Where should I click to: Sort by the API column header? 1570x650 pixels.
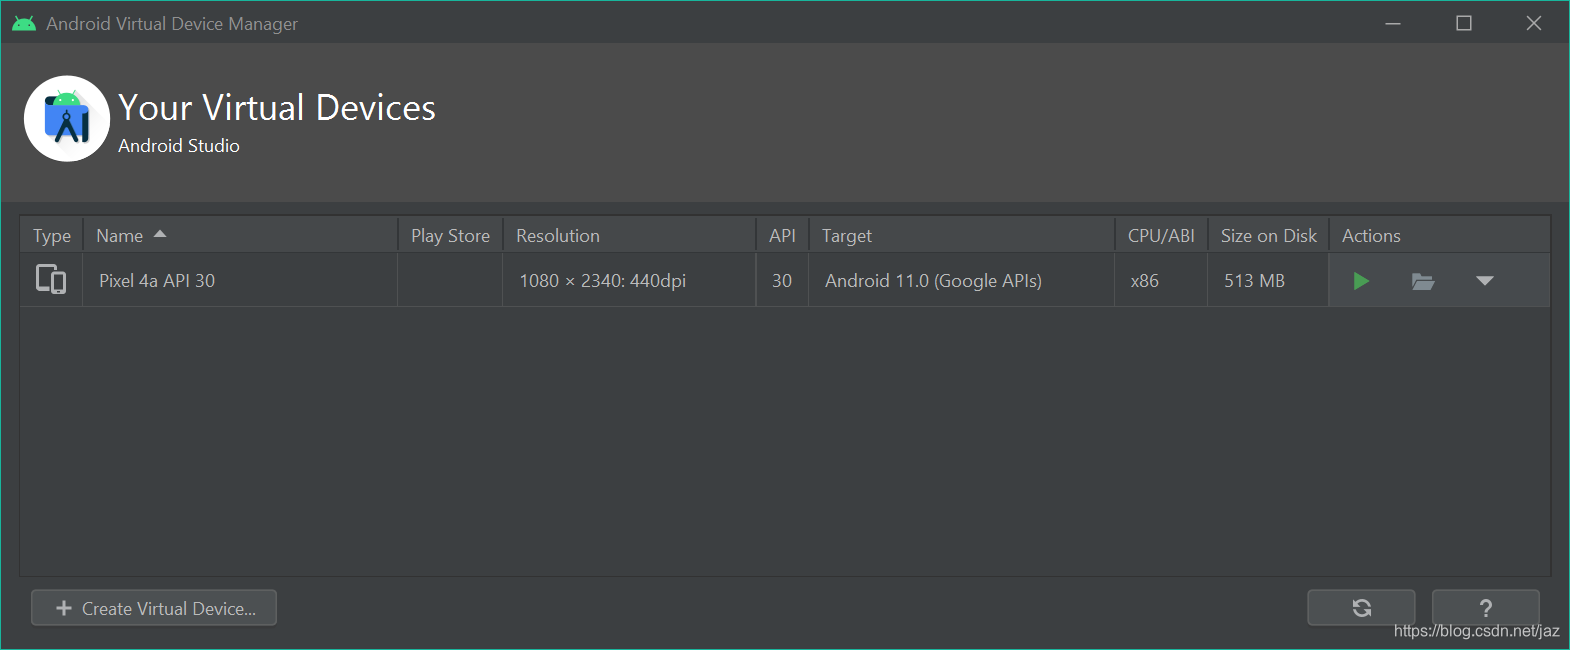782,236
